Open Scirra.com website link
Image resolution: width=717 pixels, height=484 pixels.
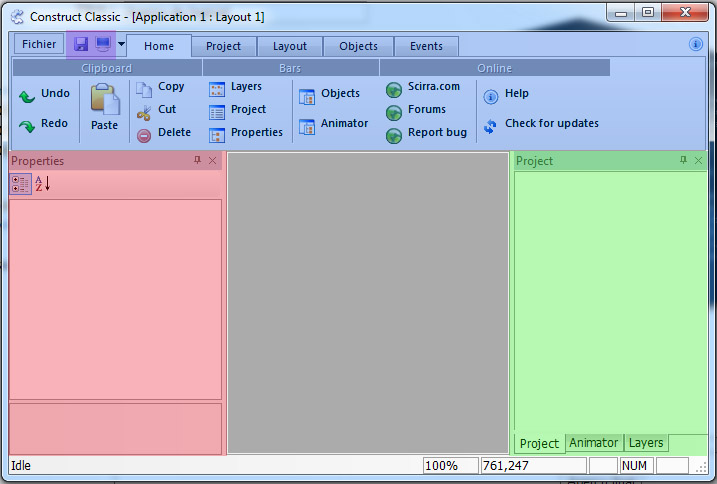(x=394, y=89)
